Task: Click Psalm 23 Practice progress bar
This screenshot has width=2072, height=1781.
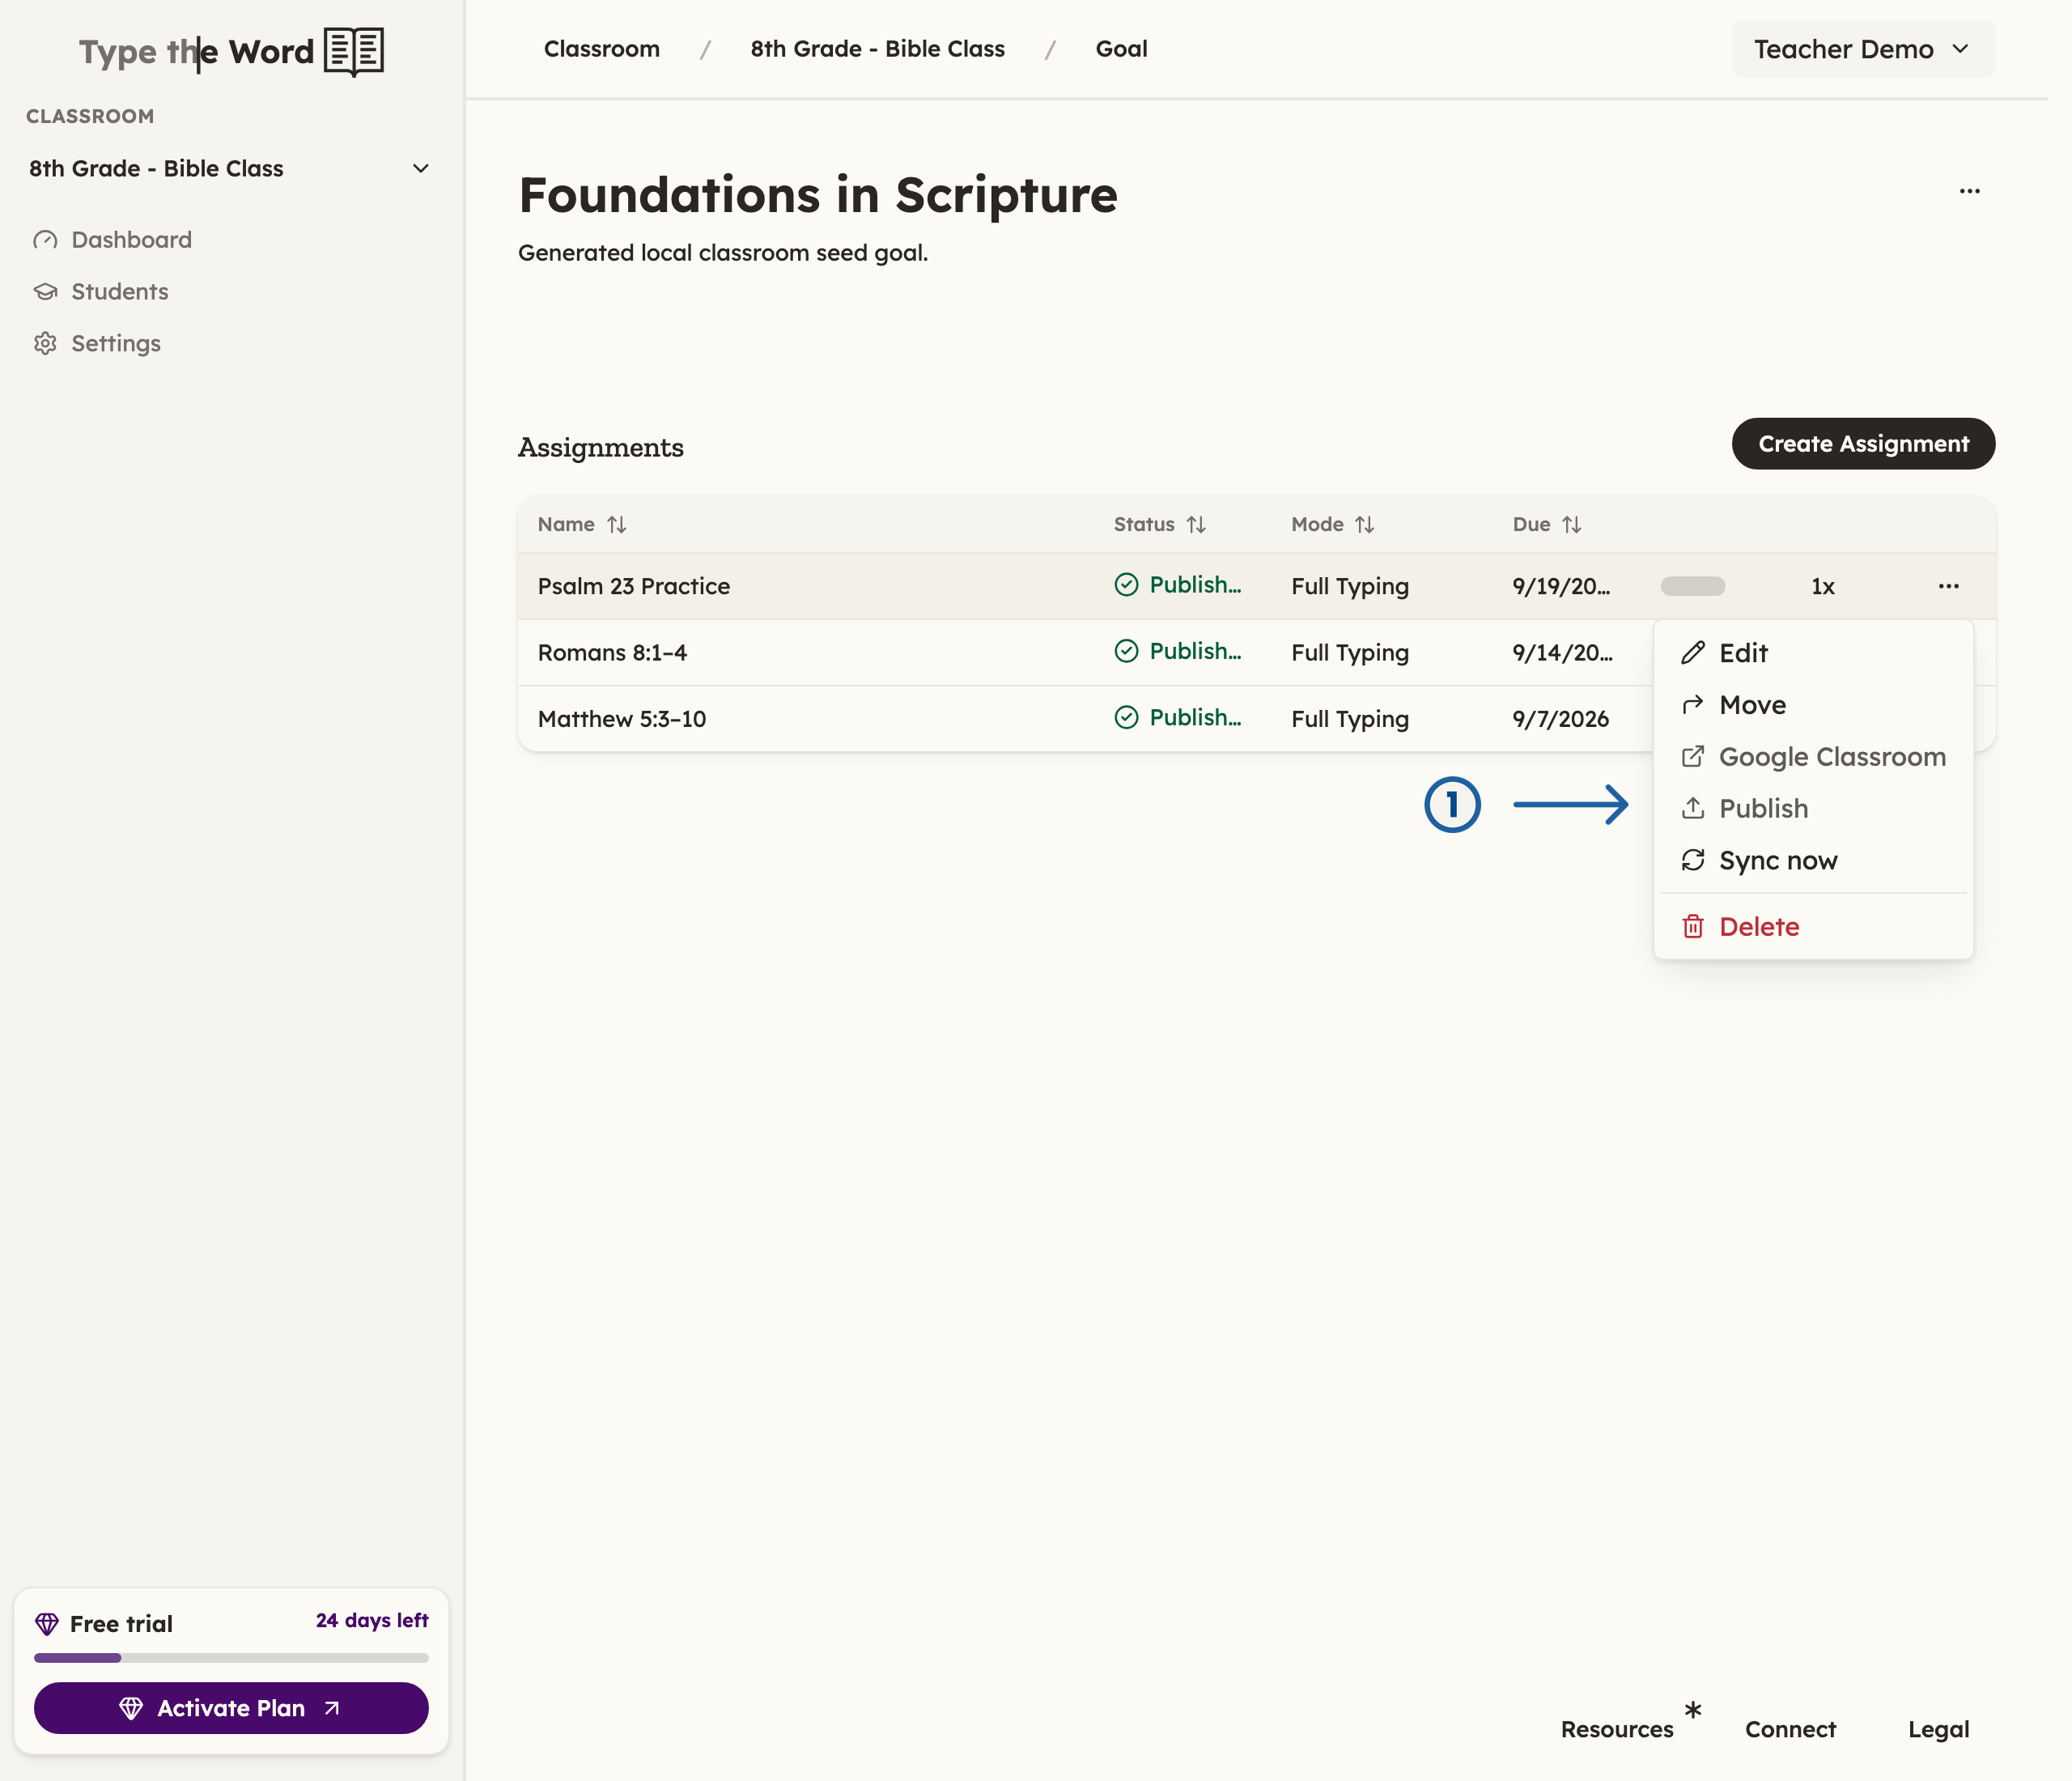Action: 1692,586
